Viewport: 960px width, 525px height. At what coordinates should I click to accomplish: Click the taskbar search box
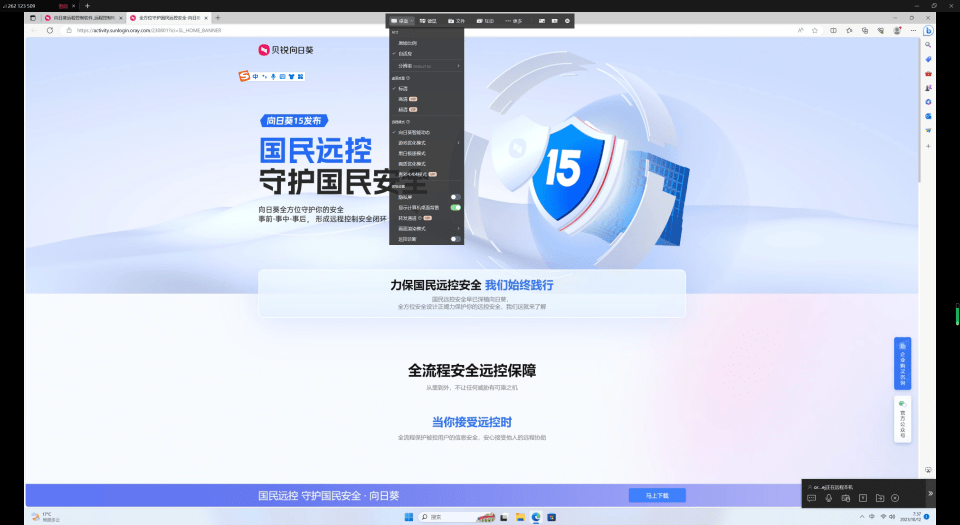tap(457, 517)
